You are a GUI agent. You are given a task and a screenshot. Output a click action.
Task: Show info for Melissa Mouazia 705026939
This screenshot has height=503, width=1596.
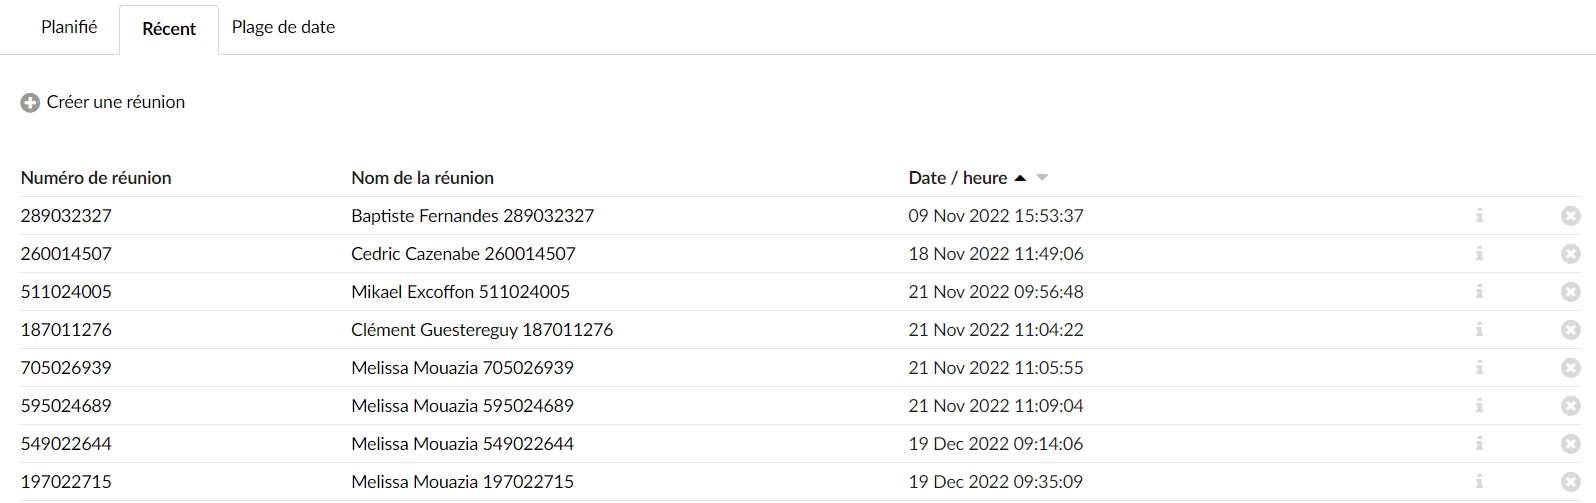(x=1479, y=367)
